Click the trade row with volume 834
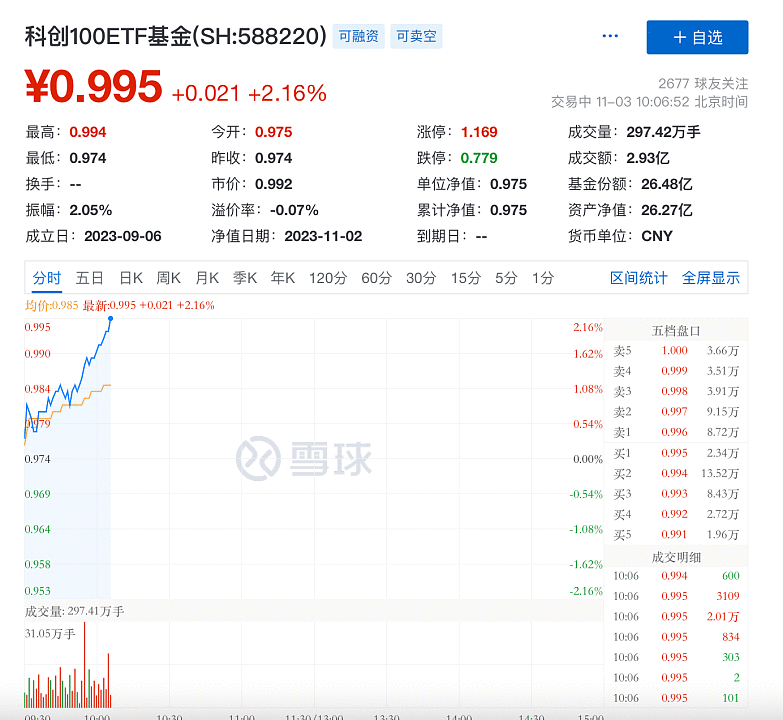This screenshot has height=720, width=783. click(x=676, y=637)
